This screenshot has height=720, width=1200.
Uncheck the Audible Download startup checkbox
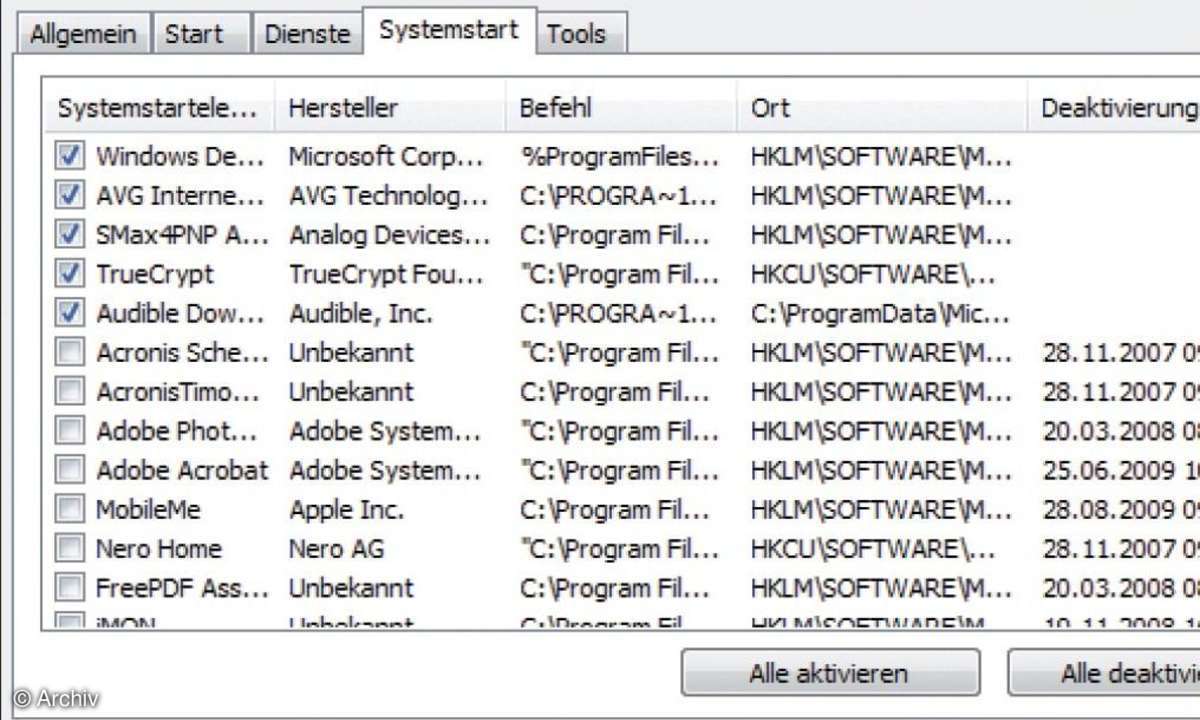[70, 313]
